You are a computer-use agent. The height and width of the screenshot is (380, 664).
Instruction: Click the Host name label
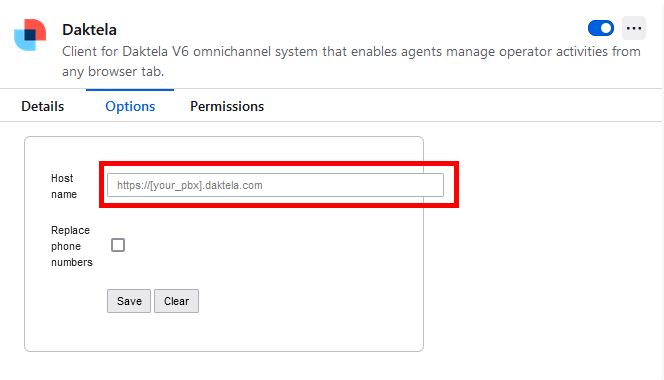click(64, 186)
